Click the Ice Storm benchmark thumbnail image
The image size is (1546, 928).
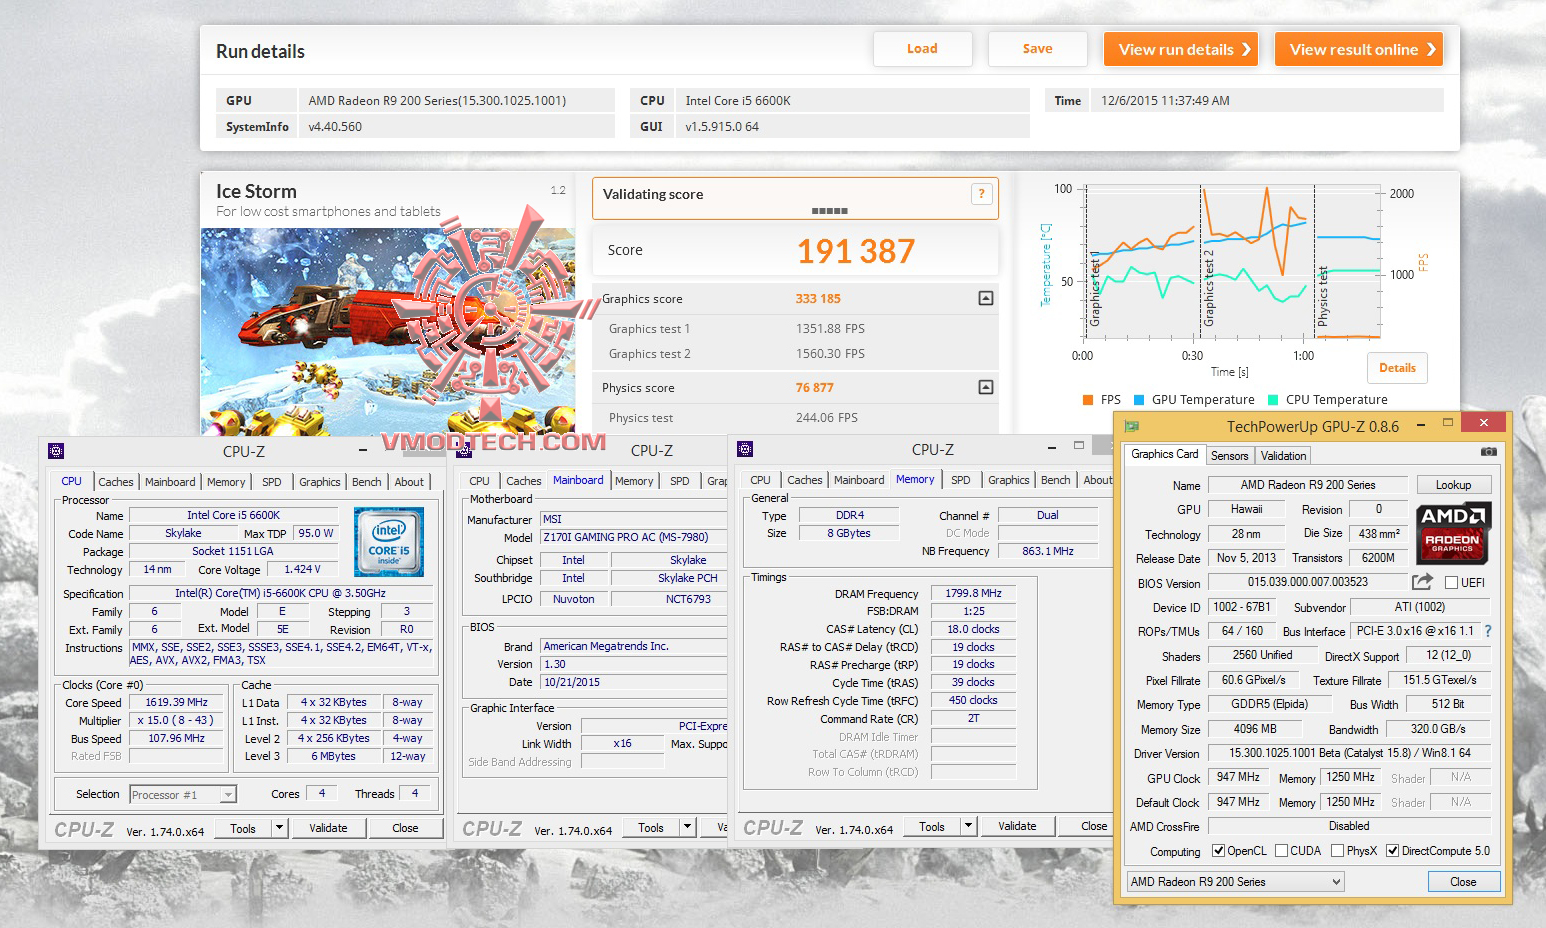pyautogui.click(x=388, y=332)
